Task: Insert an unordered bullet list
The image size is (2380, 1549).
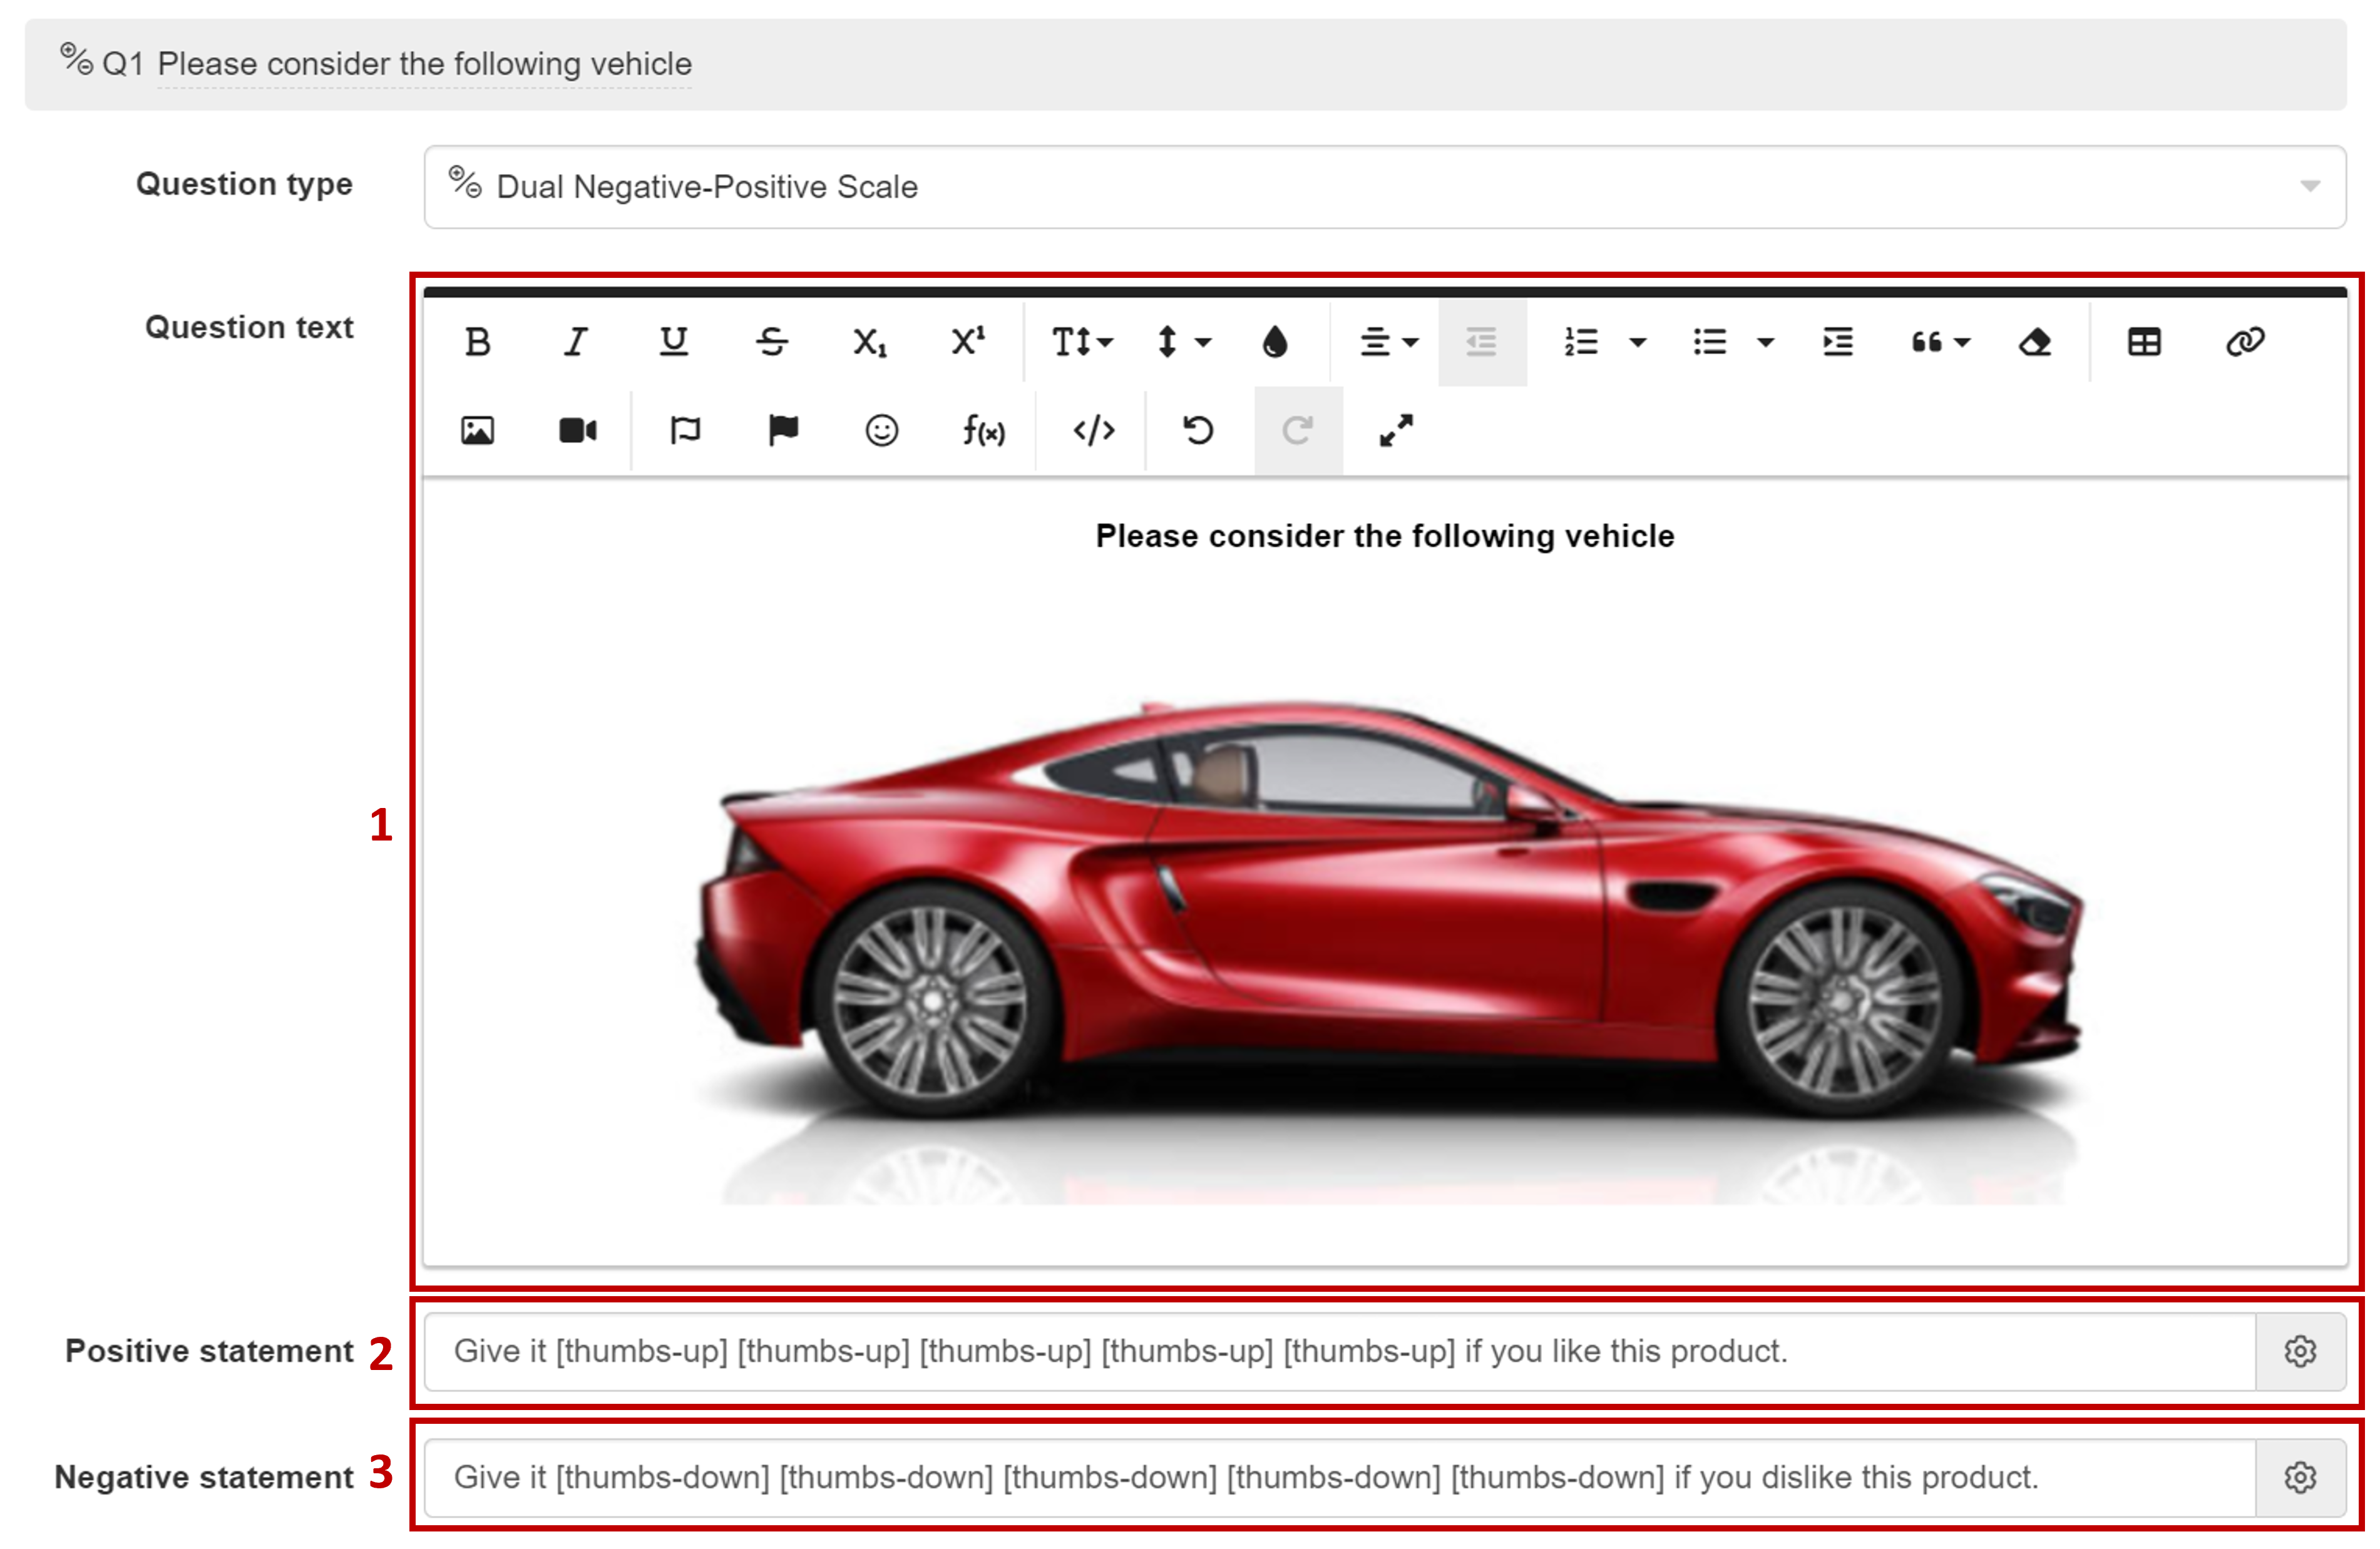Action: tap(1710, 343)
